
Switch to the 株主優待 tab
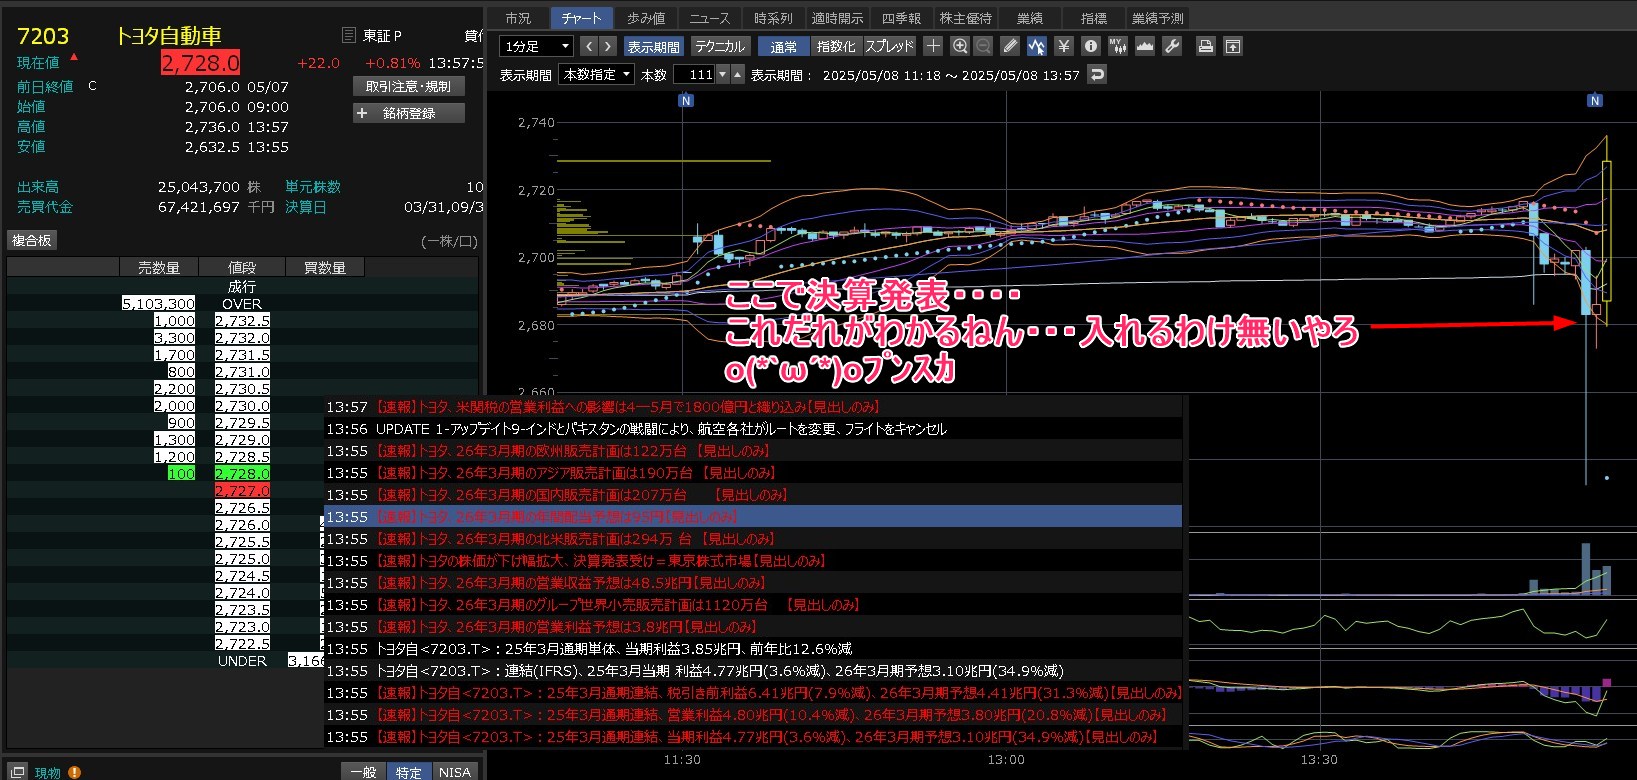point(965,18)
